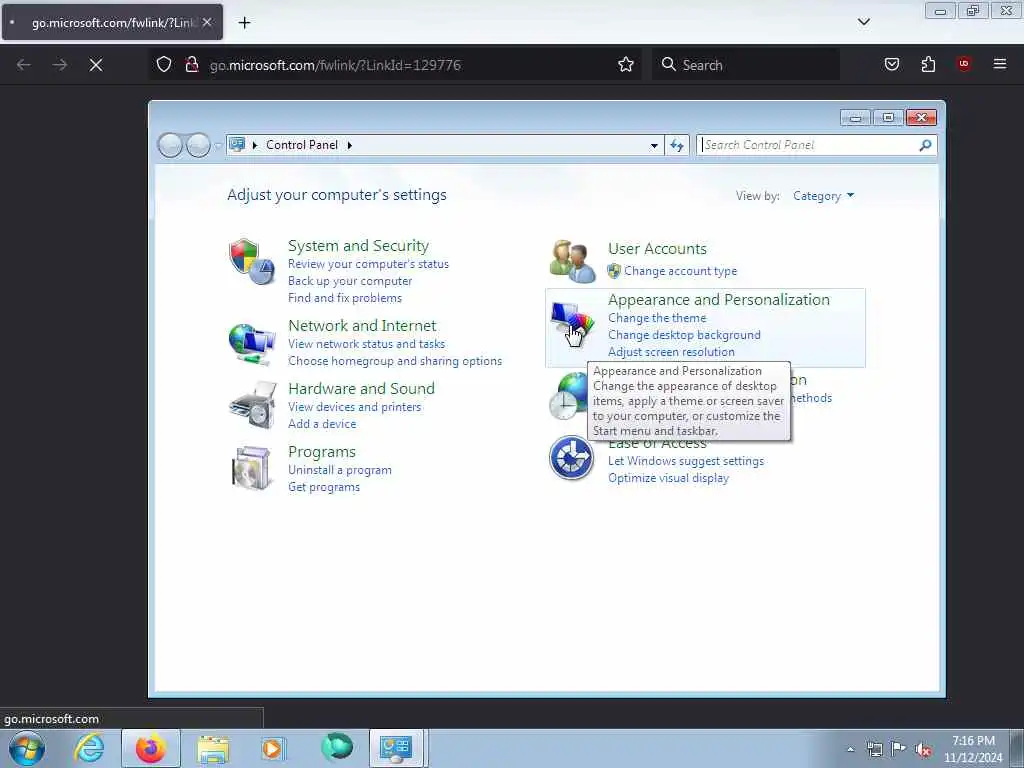Open the System and Security shield icon
Screen dimensions: 1024x768
click(251, 261)
